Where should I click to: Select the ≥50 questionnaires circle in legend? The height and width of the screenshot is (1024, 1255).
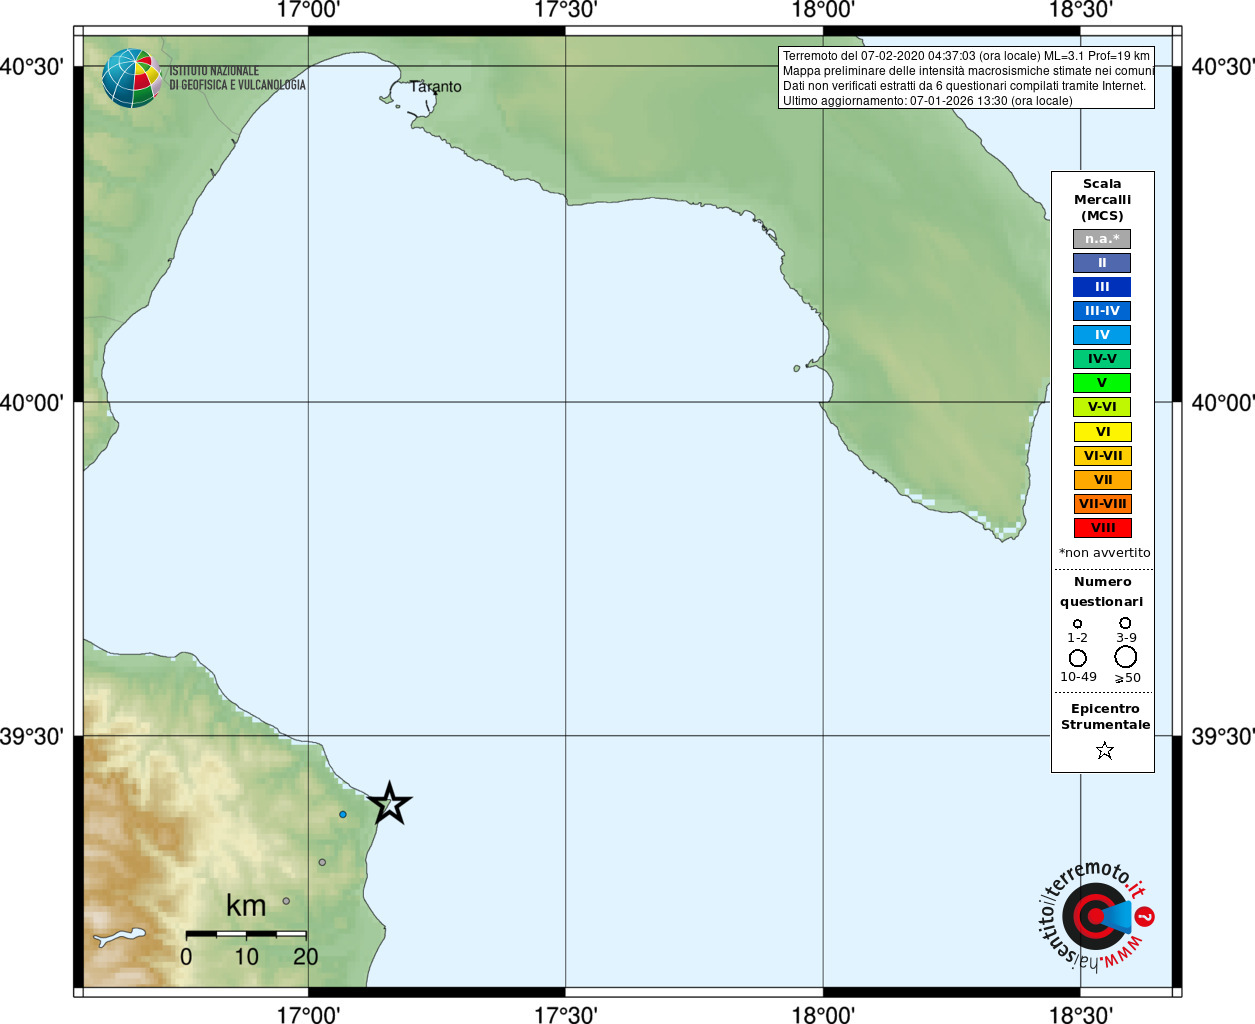coord(1125,656)
